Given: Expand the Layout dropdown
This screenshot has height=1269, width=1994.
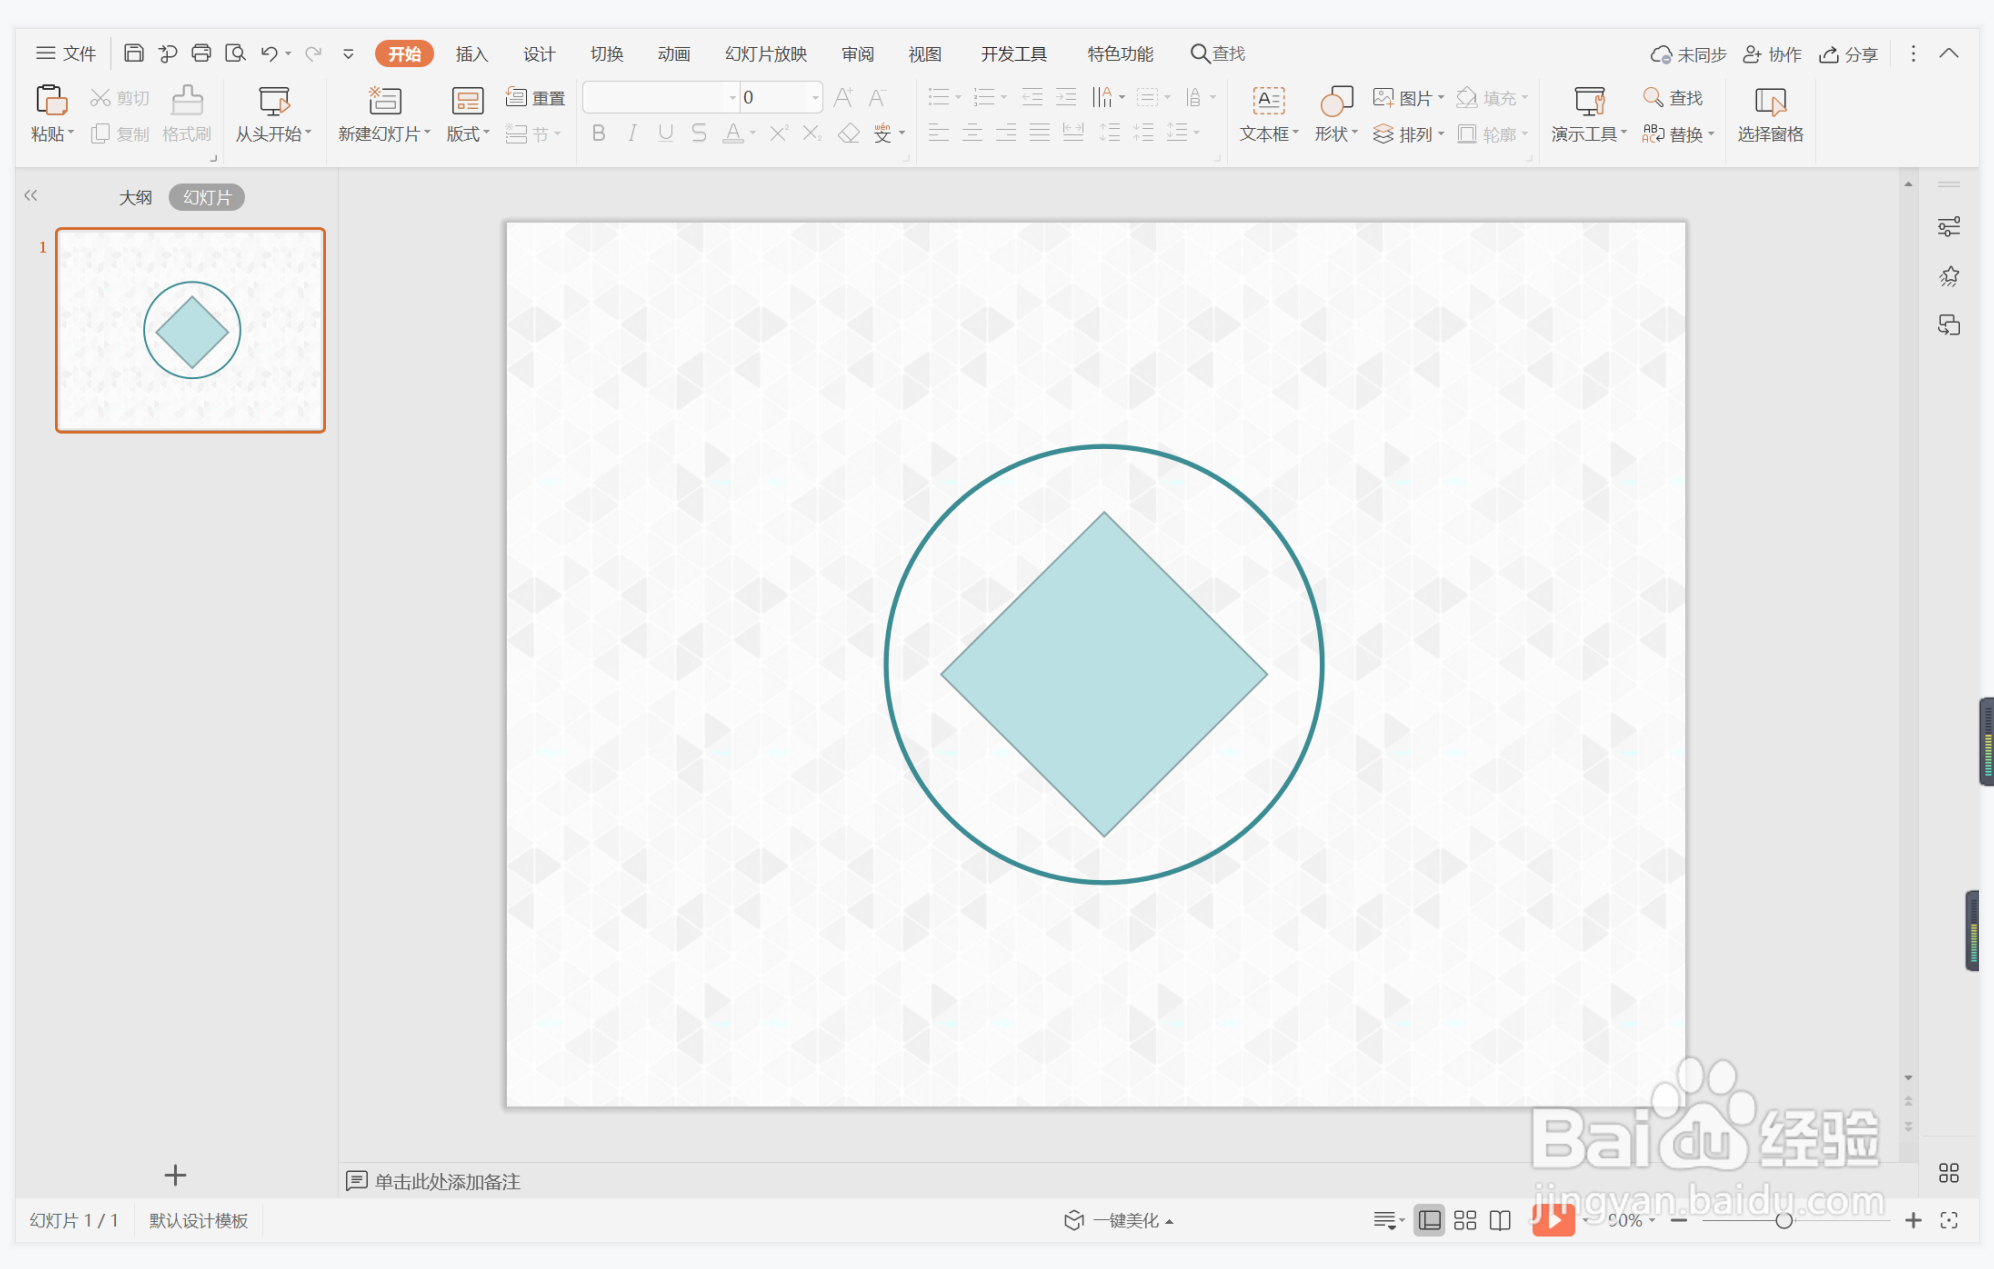Looking at the screenshot, I should (468, 134).
